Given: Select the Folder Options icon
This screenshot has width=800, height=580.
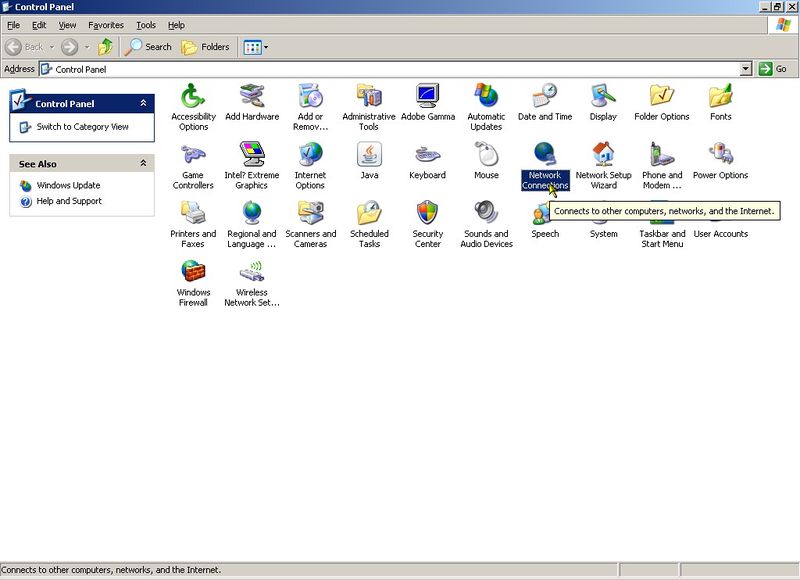Looking at the screenshot, I should click(662, 96).
